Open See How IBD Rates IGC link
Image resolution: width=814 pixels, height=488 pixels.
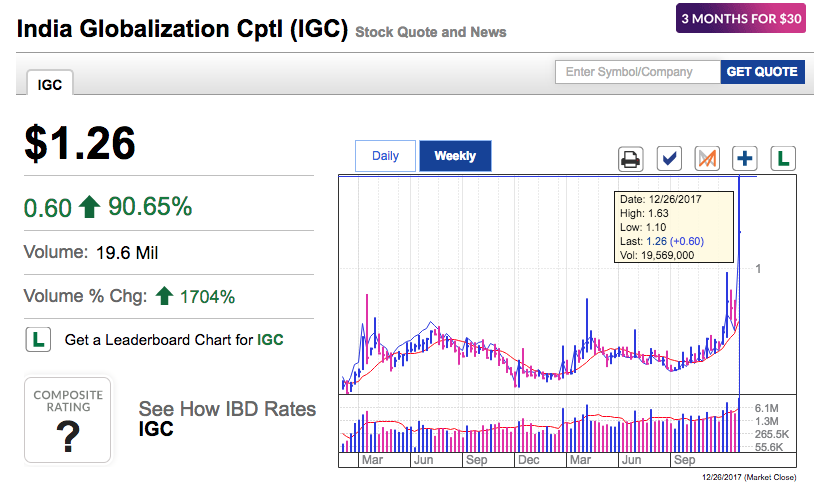[x=227, y=418]
